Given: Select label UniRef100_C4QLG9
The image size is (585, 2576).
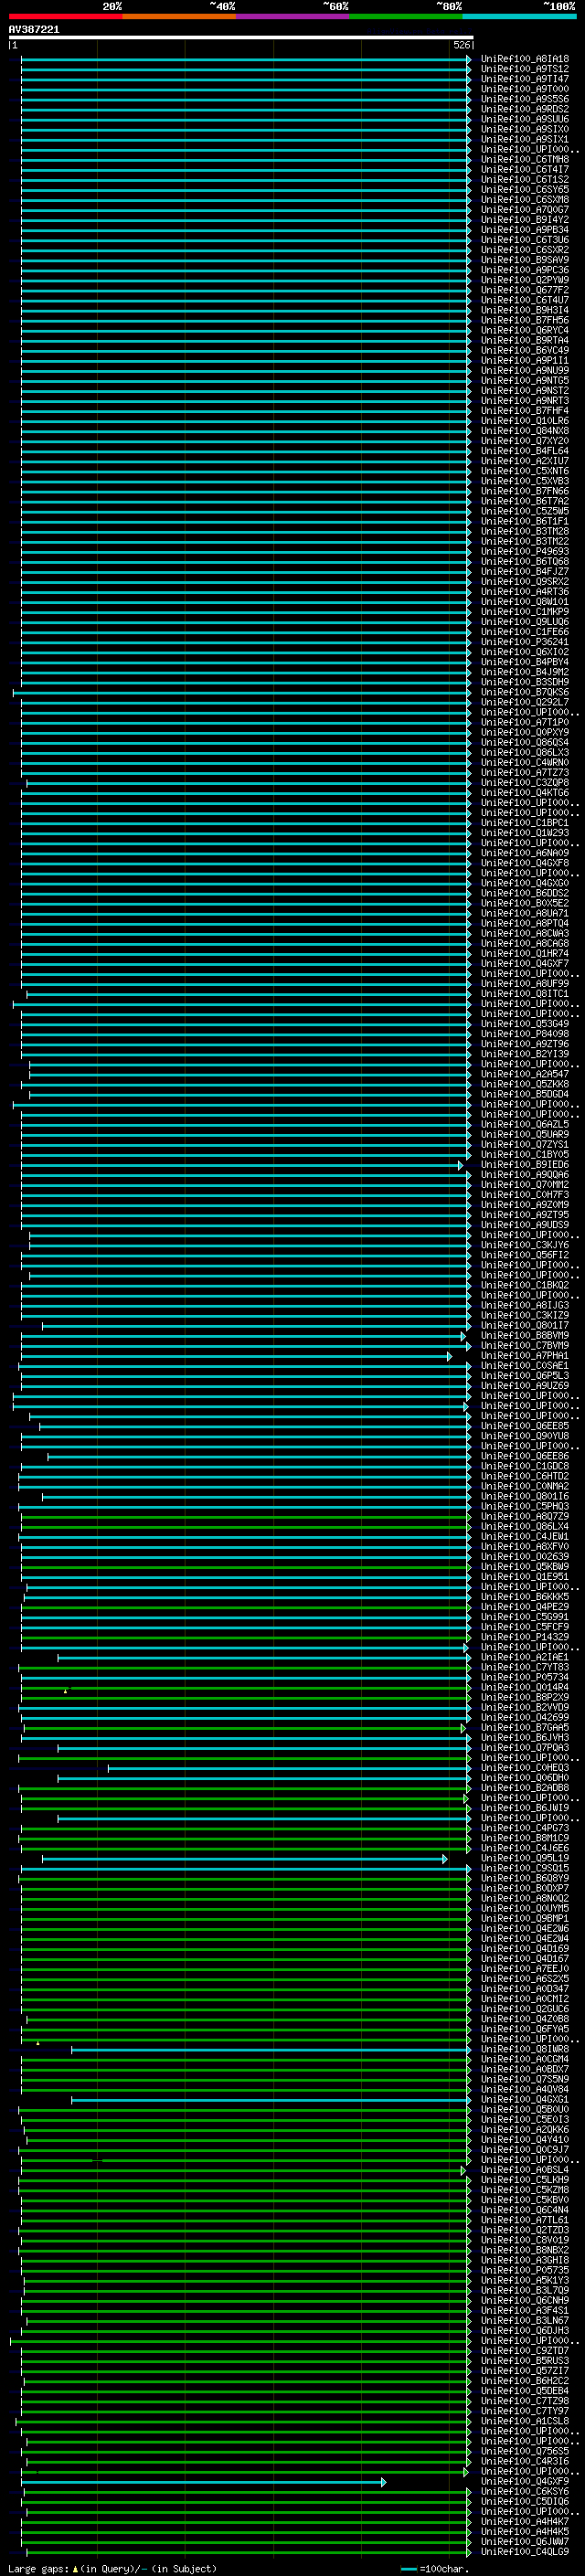Looking at the screenshot, I should [x=525, y=2551].
